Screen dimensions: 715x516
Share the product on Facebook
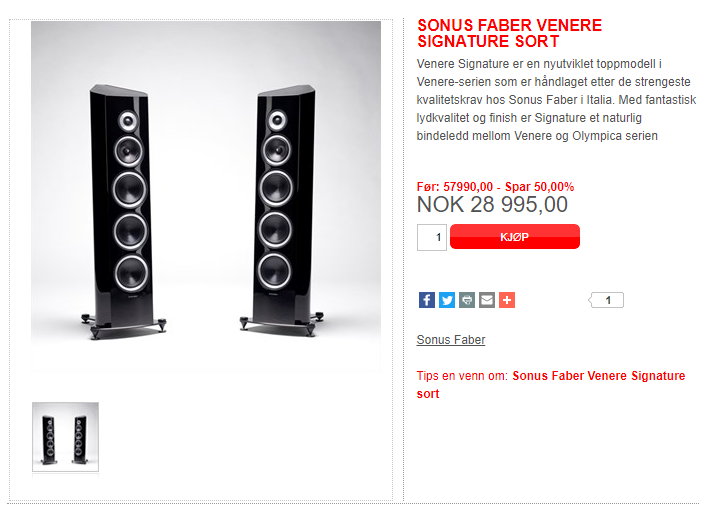(x=426, y=300)
